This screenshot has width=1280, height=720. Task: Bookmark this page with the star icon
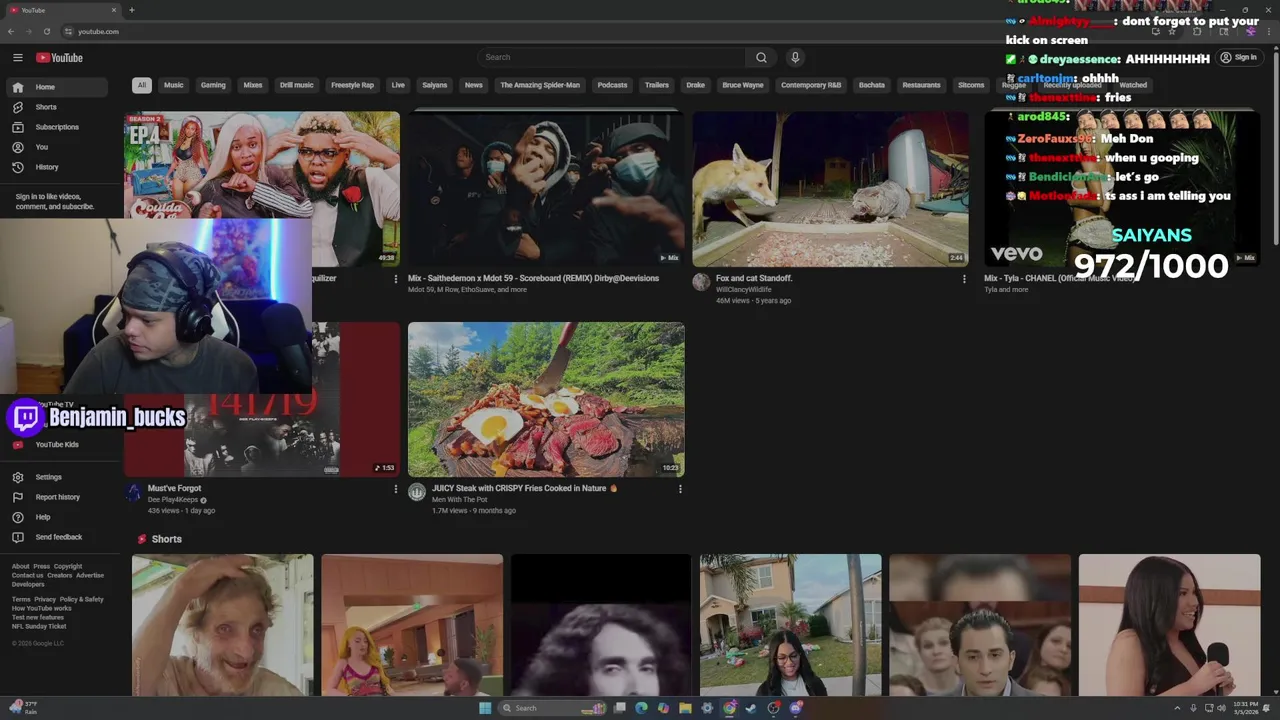tap(1172, 31)
